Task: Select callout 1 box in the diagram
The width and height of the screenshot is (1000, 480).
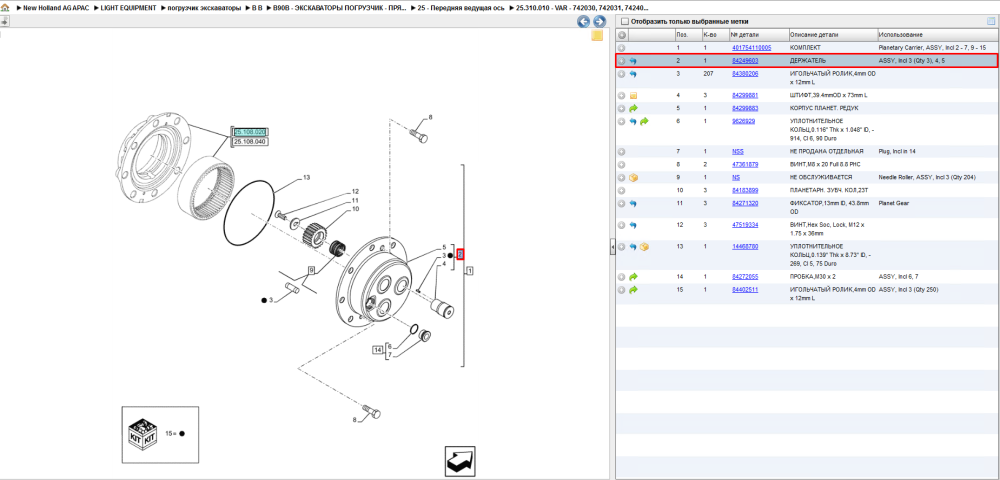Action: [469, 271]
